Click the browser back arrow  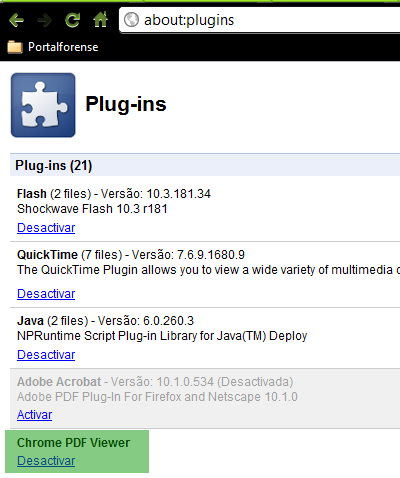pyautogui.click(x=16, y=20)
